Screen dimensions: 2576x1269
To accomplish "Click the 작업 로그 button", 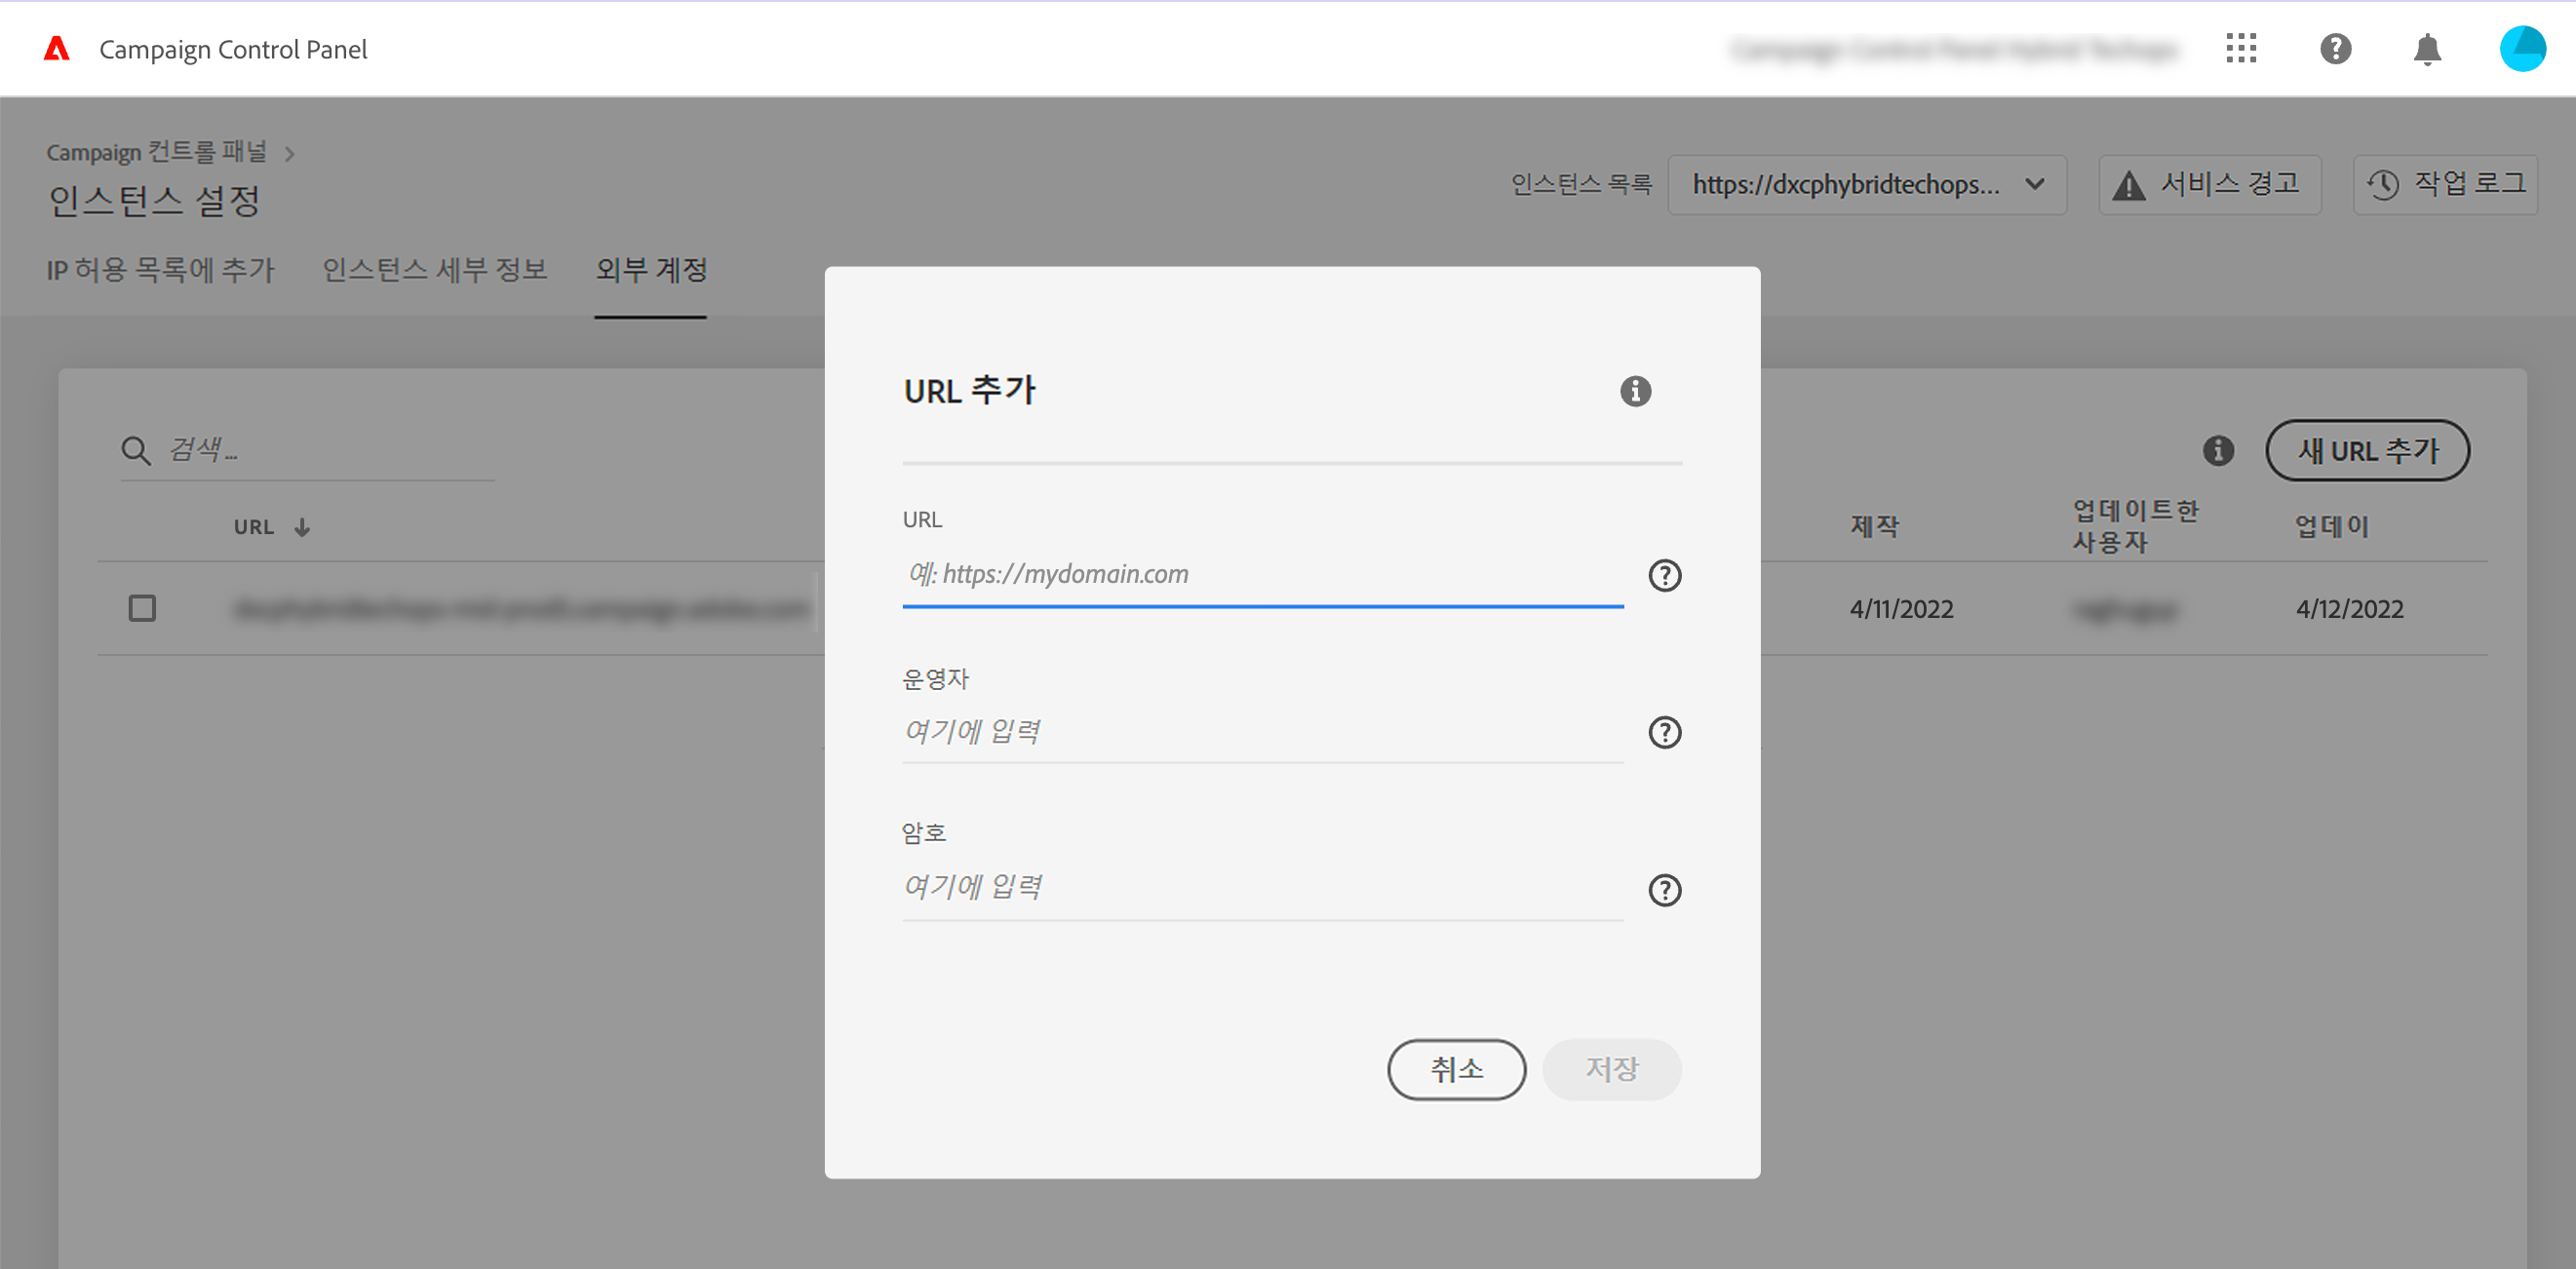I will tap(2445, 185).
